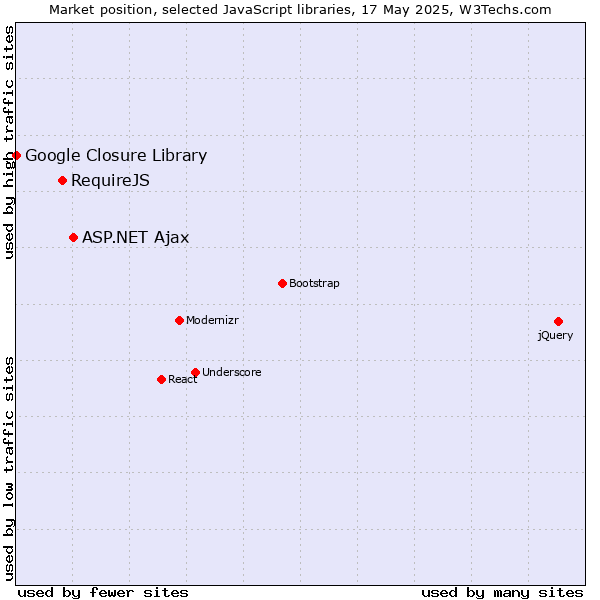Image resolution: width=600 pixels, height=600 pixels.
Task: Click 'used by many sites' axis label
Action: pyautogui.click(x=502, y=593)
